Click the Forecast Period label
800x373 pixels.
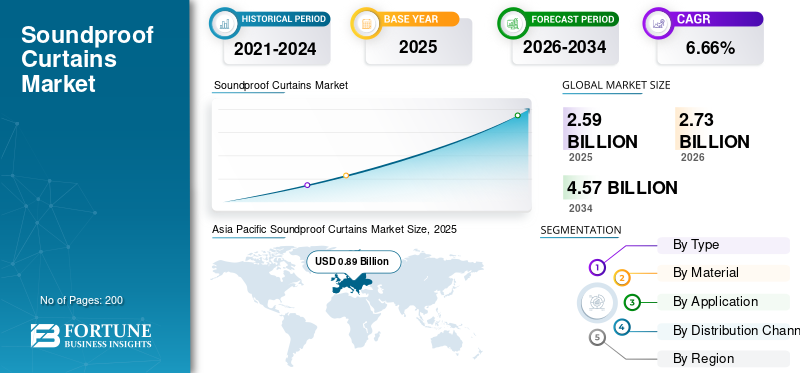tap(572, 19)
